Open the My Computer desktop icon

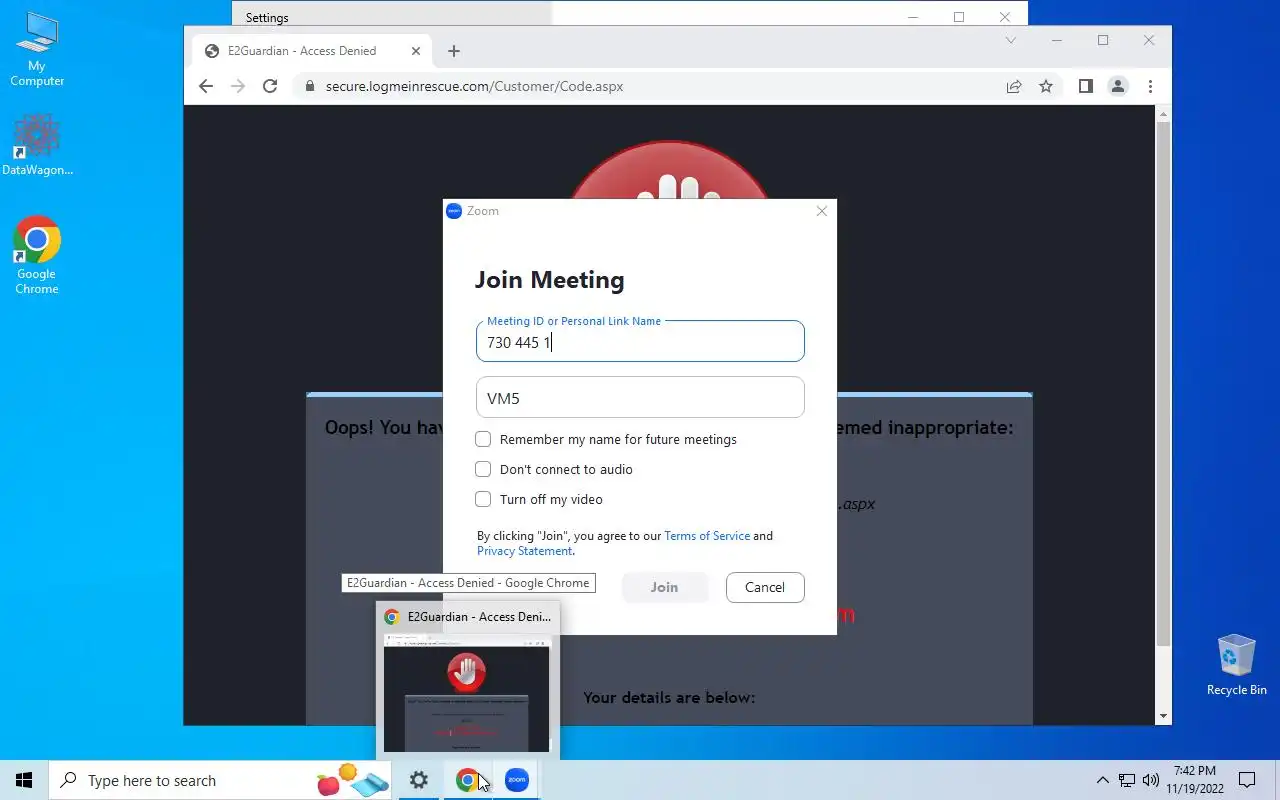37,50
